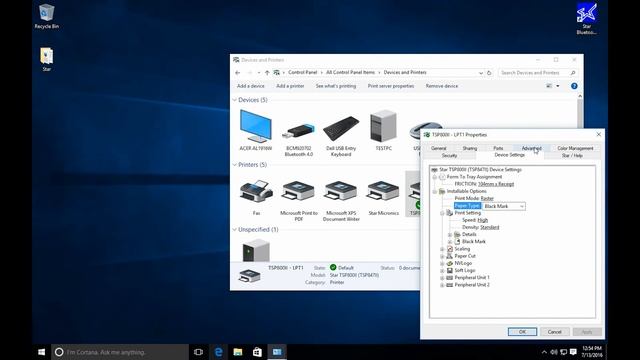Select the Star Bluetooth desktop shortcut

click(x=587, y=18)
